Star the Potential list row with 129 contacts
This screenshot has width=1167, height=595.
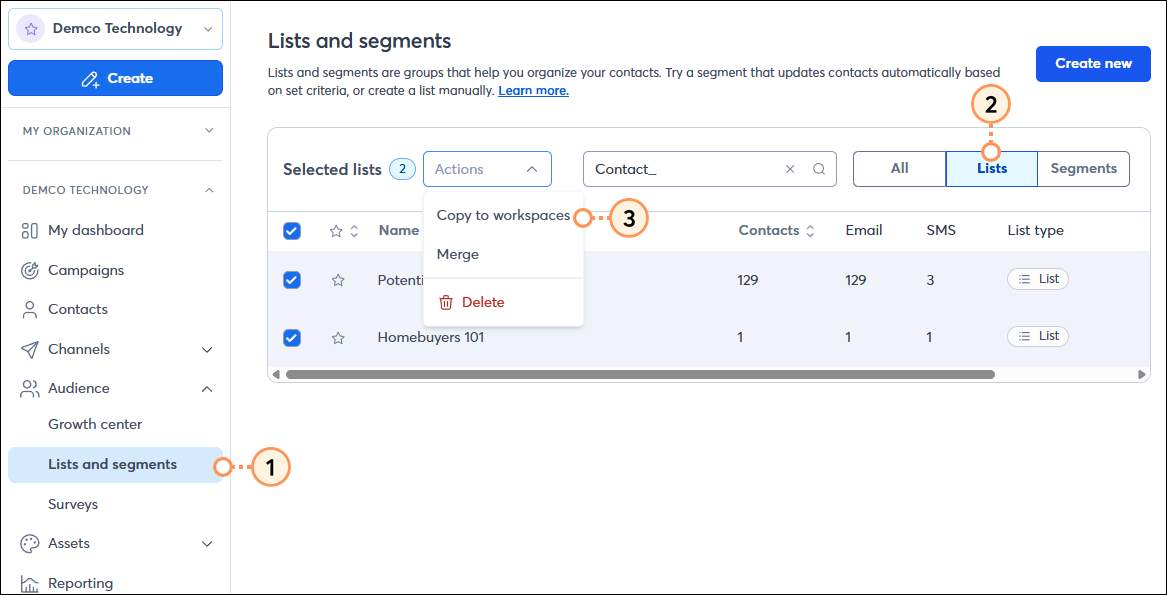click(338, 280)
